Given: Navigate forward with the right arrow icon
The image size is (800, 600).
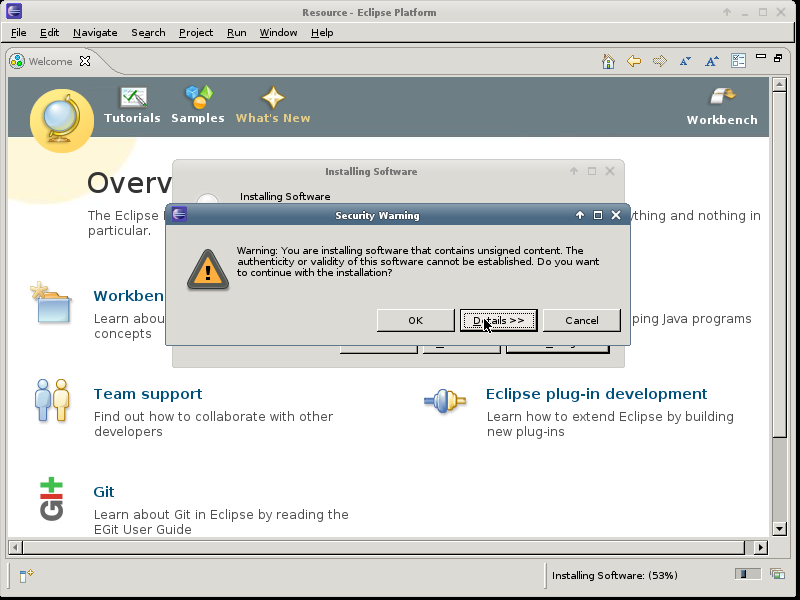Looking at the screenshot, I should (x=660, y=61).
